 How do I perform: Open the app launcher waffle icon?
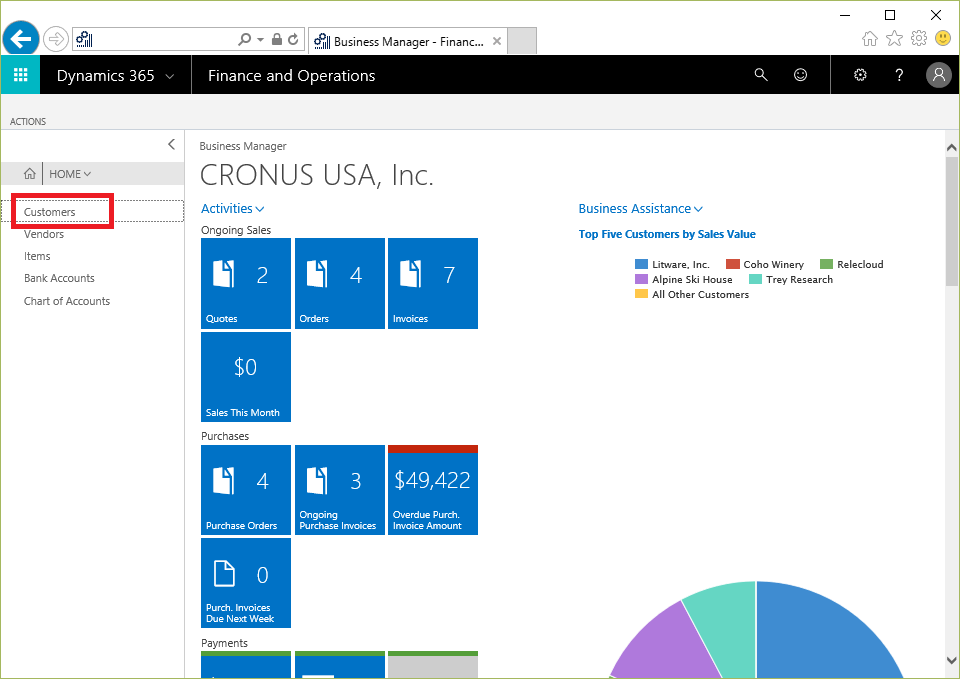20,75
